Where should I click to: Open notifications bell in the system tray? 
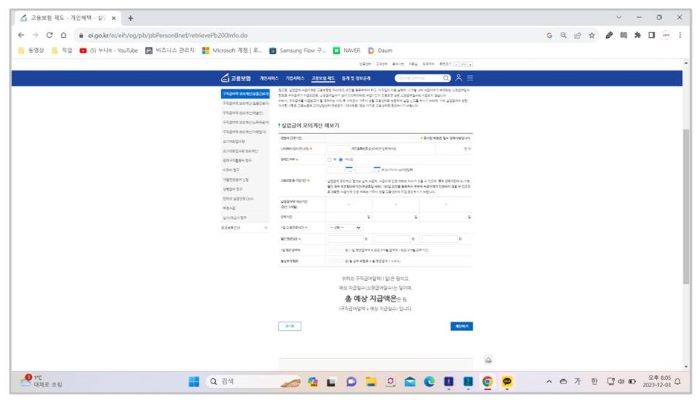click(x=678, y=381)
